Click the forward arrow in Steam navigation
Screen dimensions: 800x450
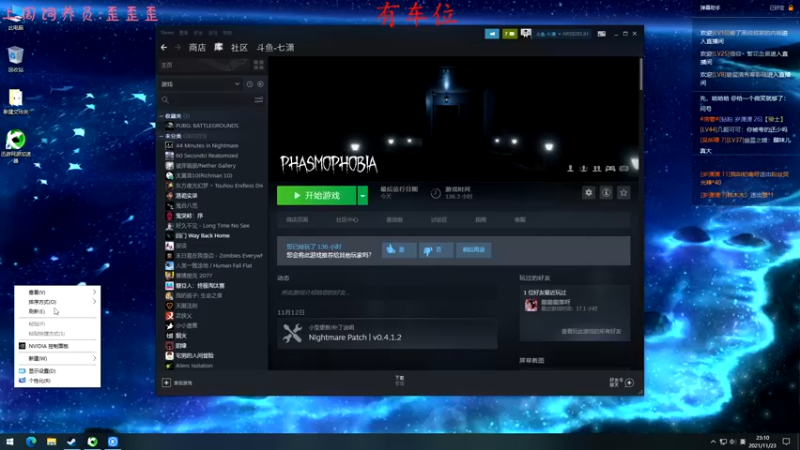178,47
